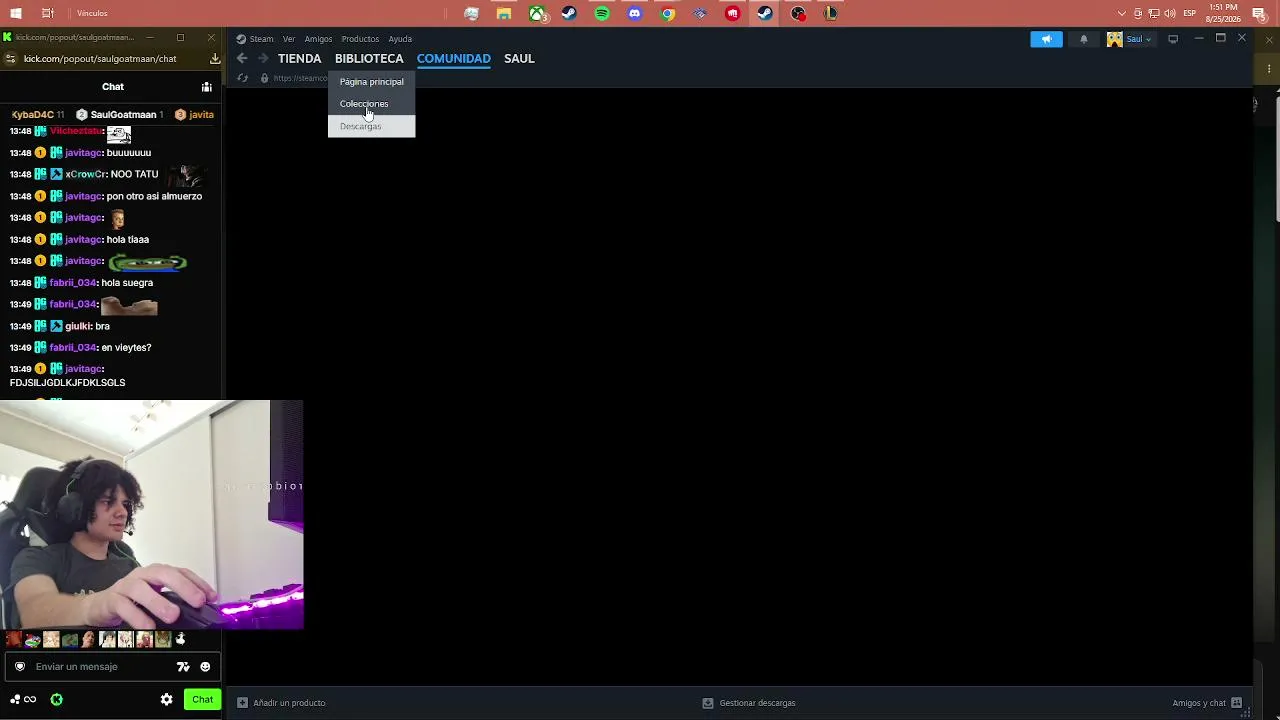
Task: Open the Windows Start menu
Action: click(15, 14)
